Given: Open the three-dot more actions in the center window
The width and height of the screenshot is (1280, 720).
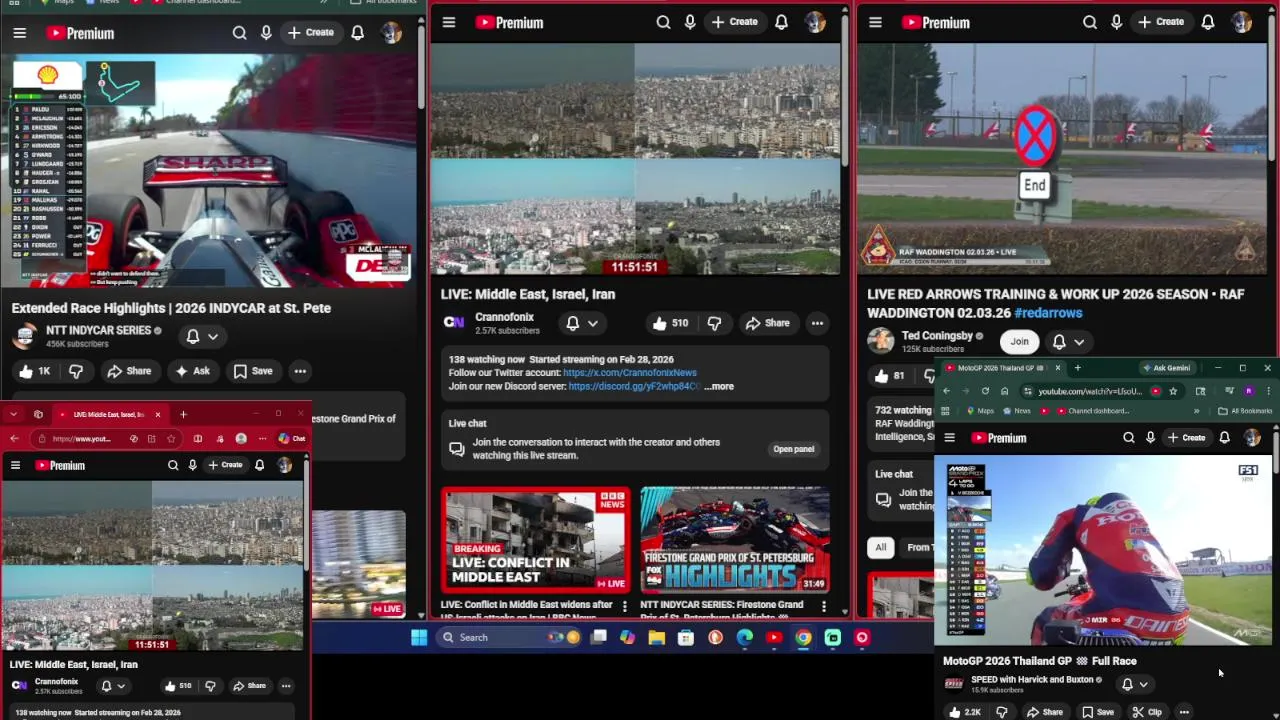Looking at the screenshot, I should pos(817,323).
